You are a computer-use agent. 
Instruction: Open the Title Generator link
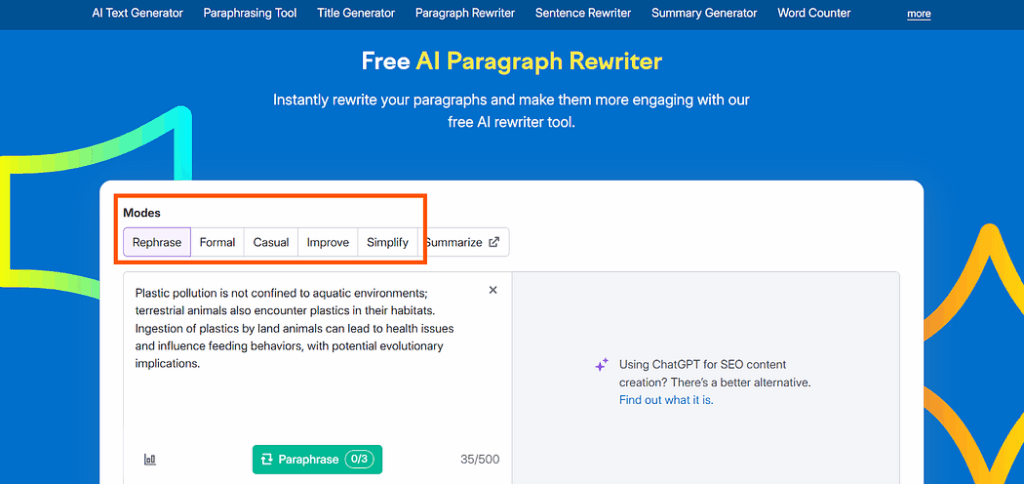(356, 13)
